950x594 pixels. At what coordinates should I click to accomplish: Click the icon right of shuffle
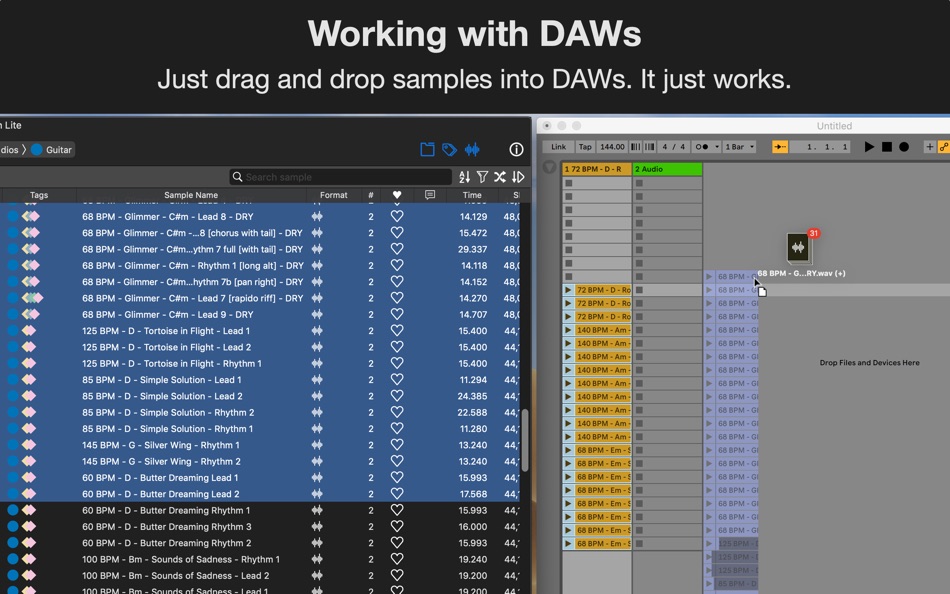[x=518, y=177]
